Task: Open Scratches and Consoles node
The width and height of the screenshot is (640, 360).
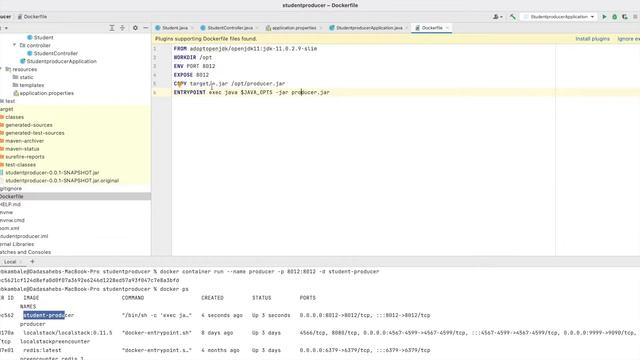Action: [26, 252]
